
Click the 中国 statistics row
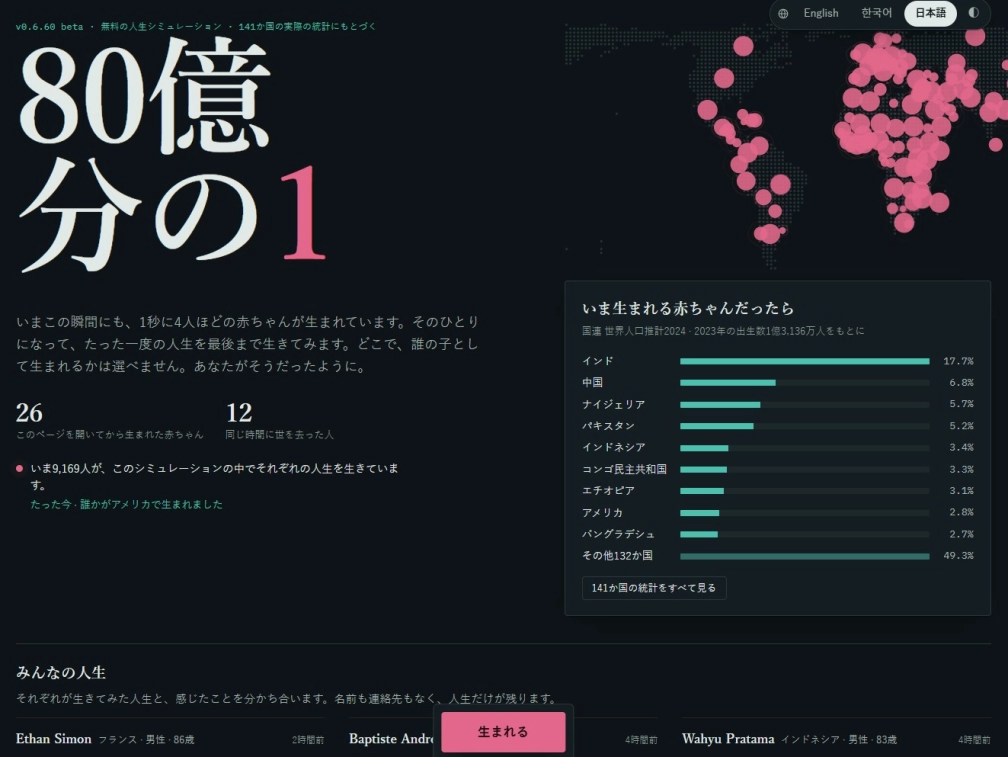pos(778,382)
